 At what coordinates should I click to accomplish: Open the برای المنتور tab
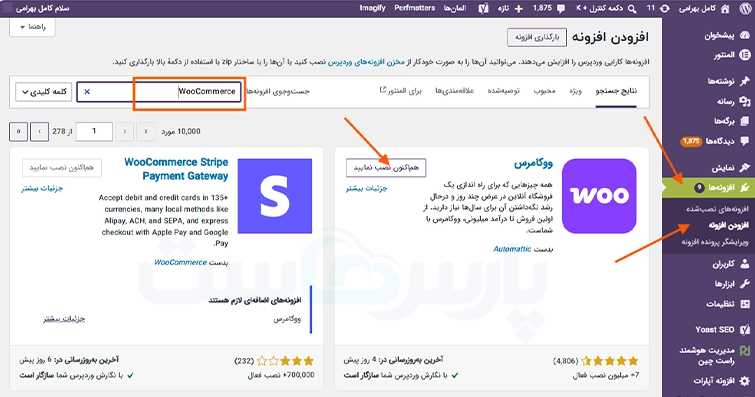401,91
